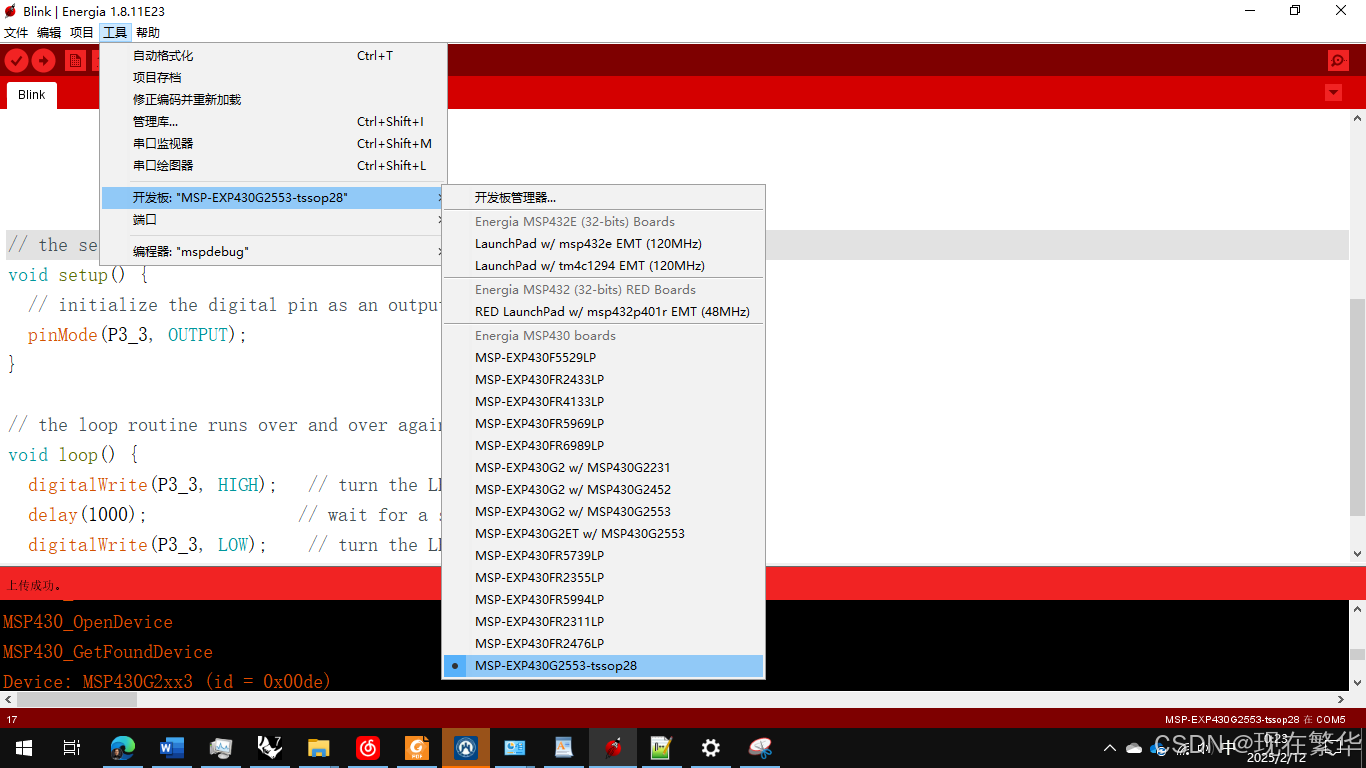
Task: Select board MSP-EXP430FR2433LP
Action: tap(603, 380)
